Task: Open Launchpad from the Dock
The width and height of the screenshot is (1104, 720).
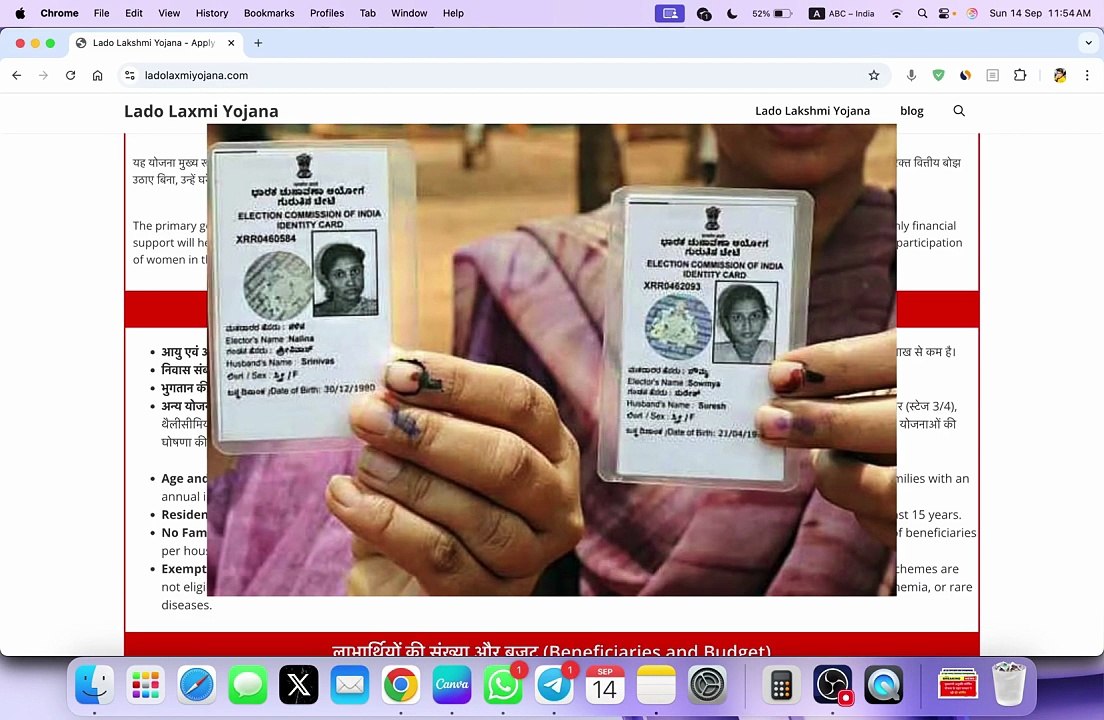Action: [146, 684]
